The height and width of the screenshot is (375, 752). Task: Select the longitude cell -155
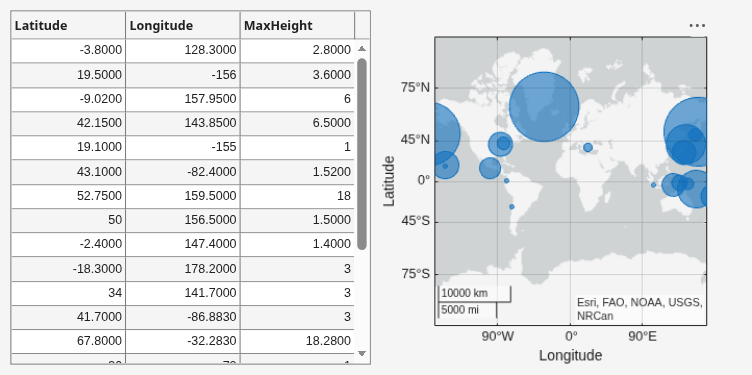pos(183,147)
